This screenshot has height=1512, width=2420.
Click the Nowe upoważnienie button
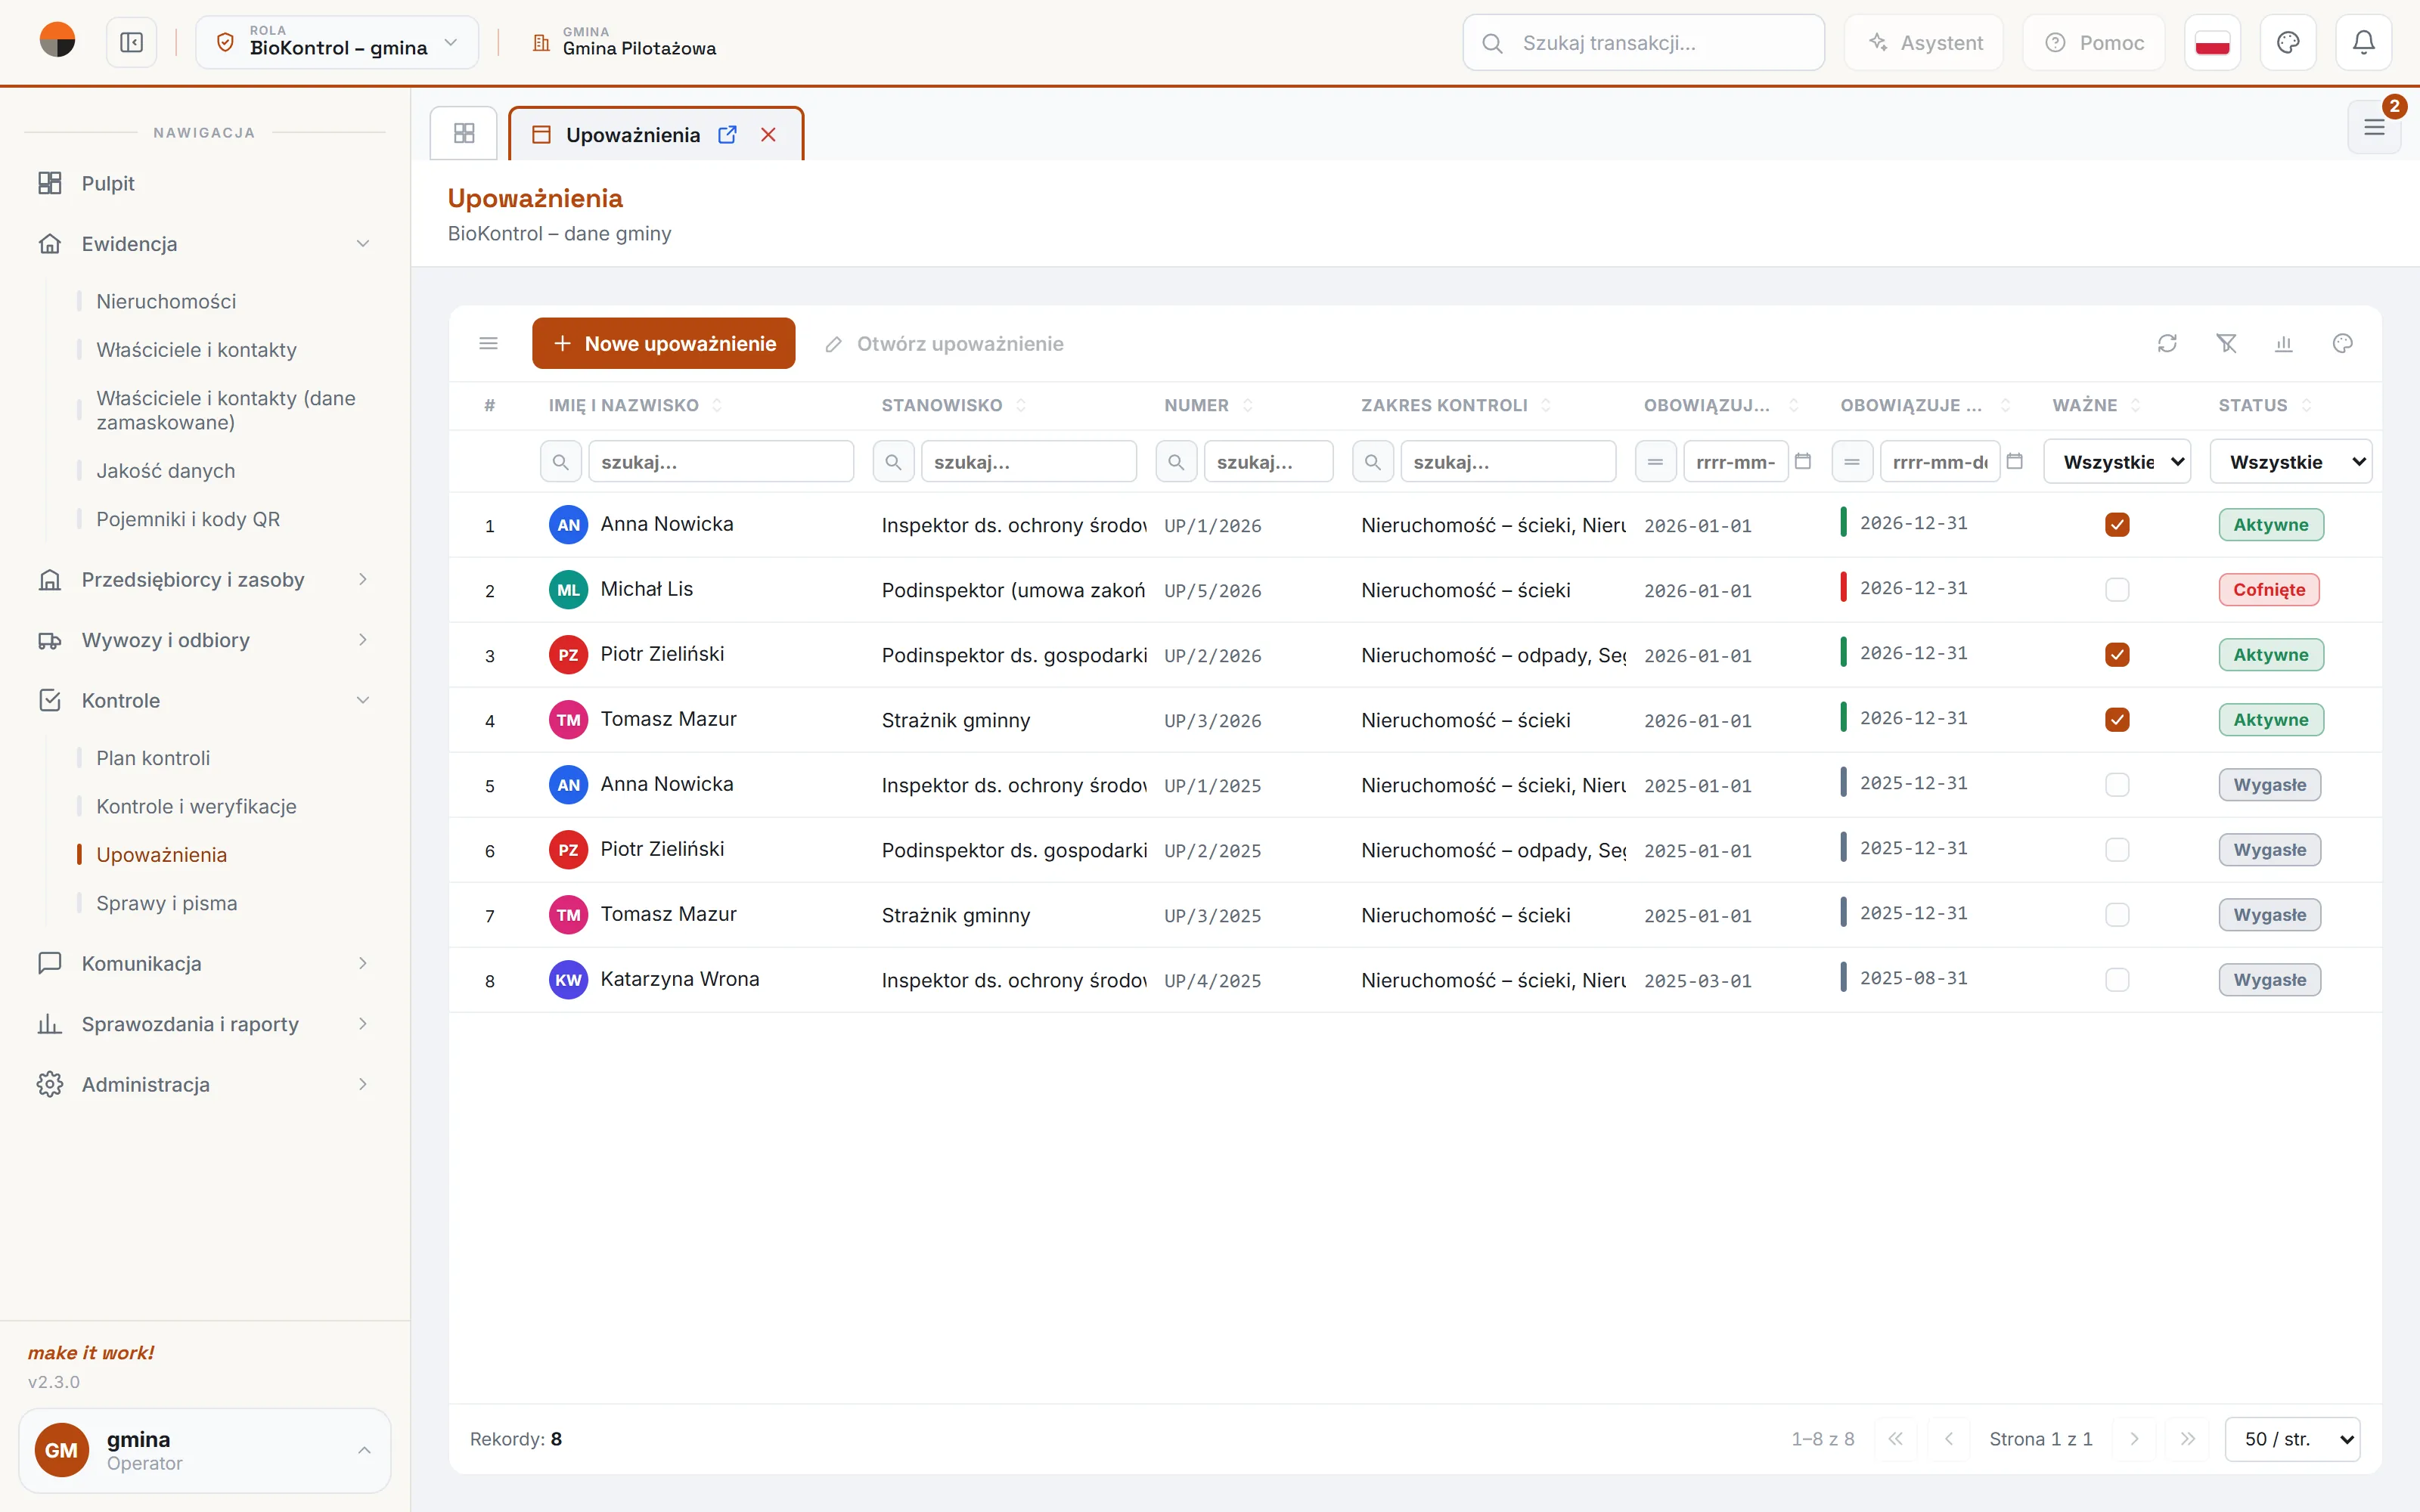click(x=663, y=343)
